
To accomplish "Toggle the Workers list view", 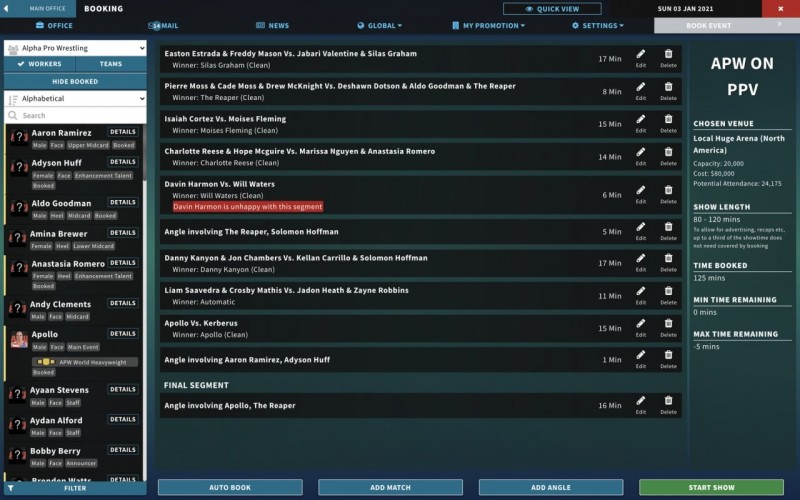I will point(40,64).
